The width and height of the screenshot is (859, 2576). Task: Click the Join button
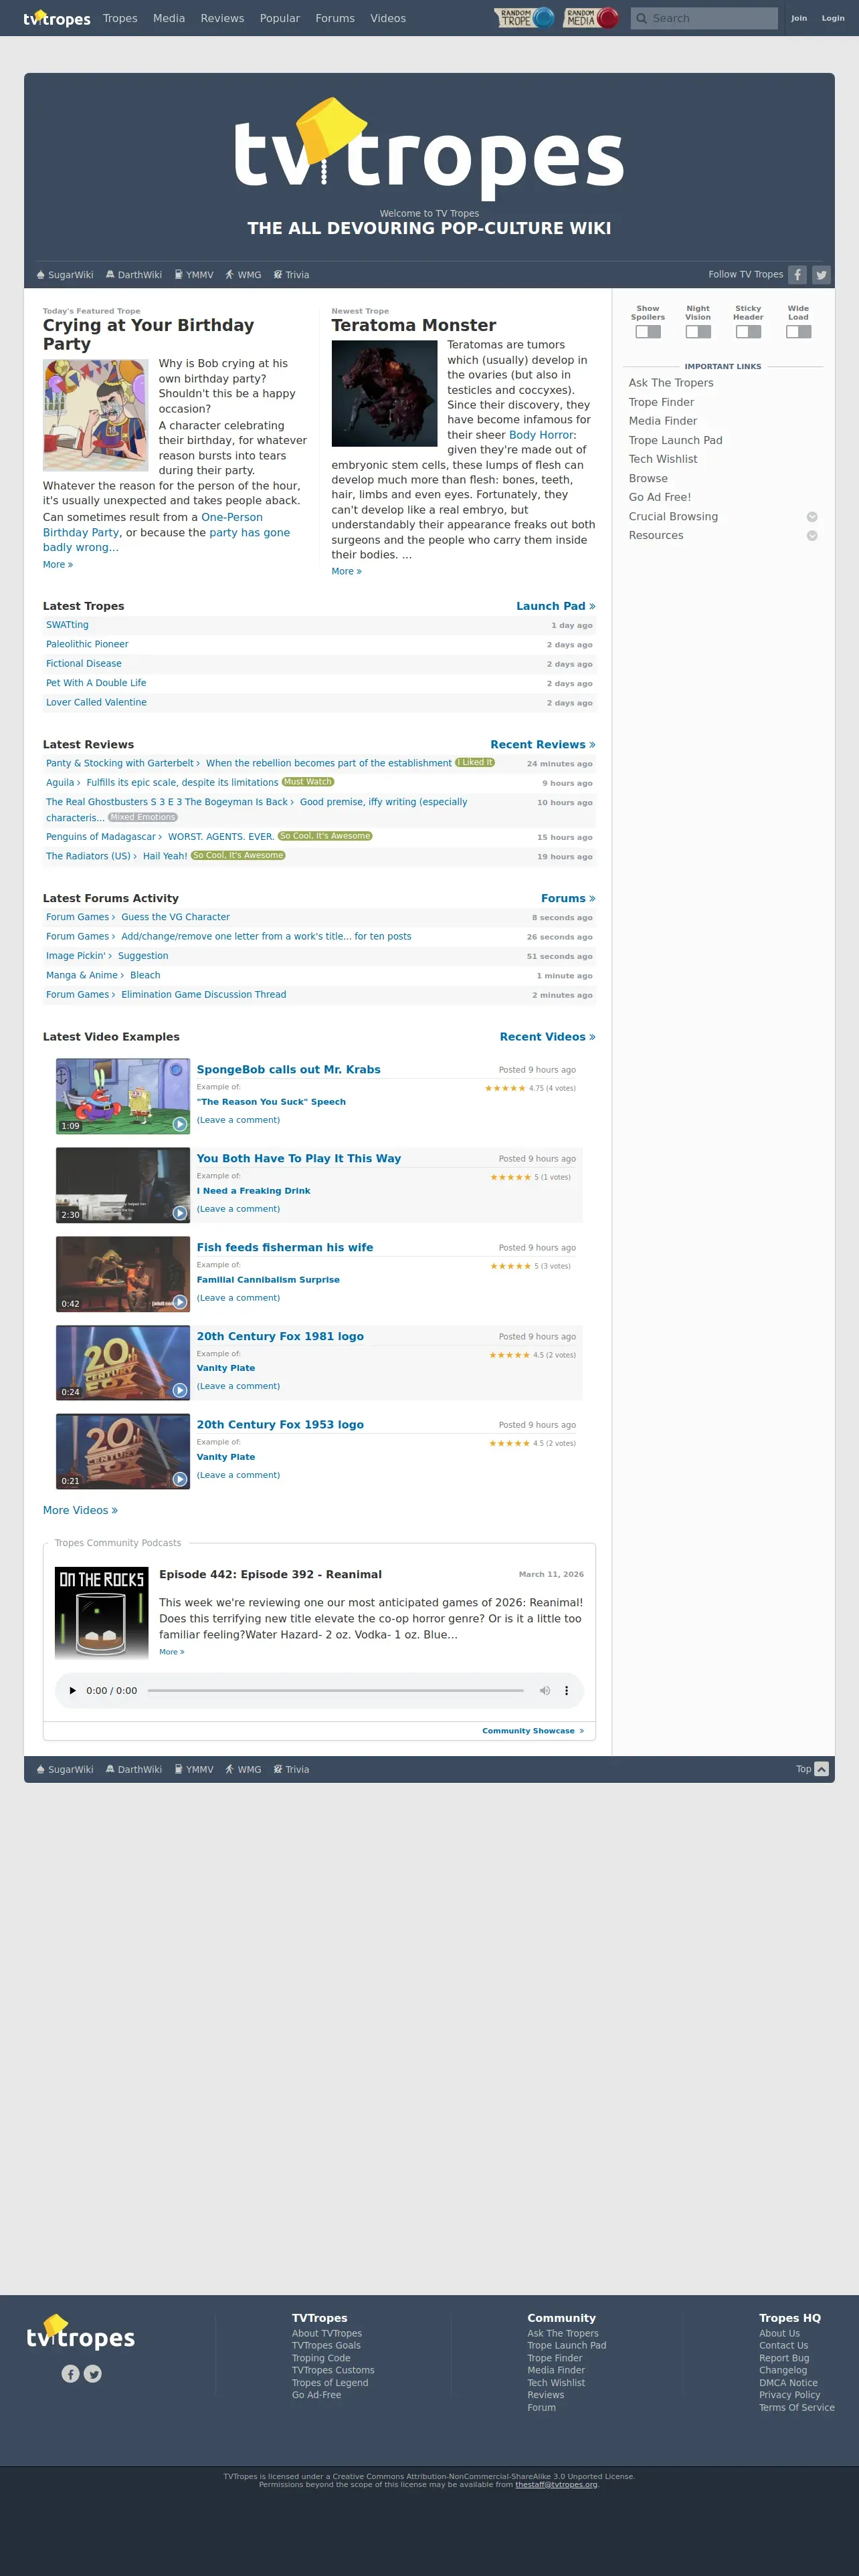click(x=799, y=18)
